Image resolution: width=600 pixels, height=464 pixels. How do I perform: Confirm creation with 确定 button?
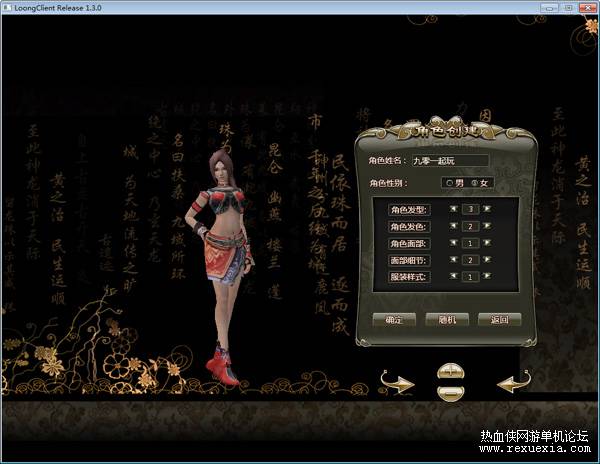tap(394, 319)
